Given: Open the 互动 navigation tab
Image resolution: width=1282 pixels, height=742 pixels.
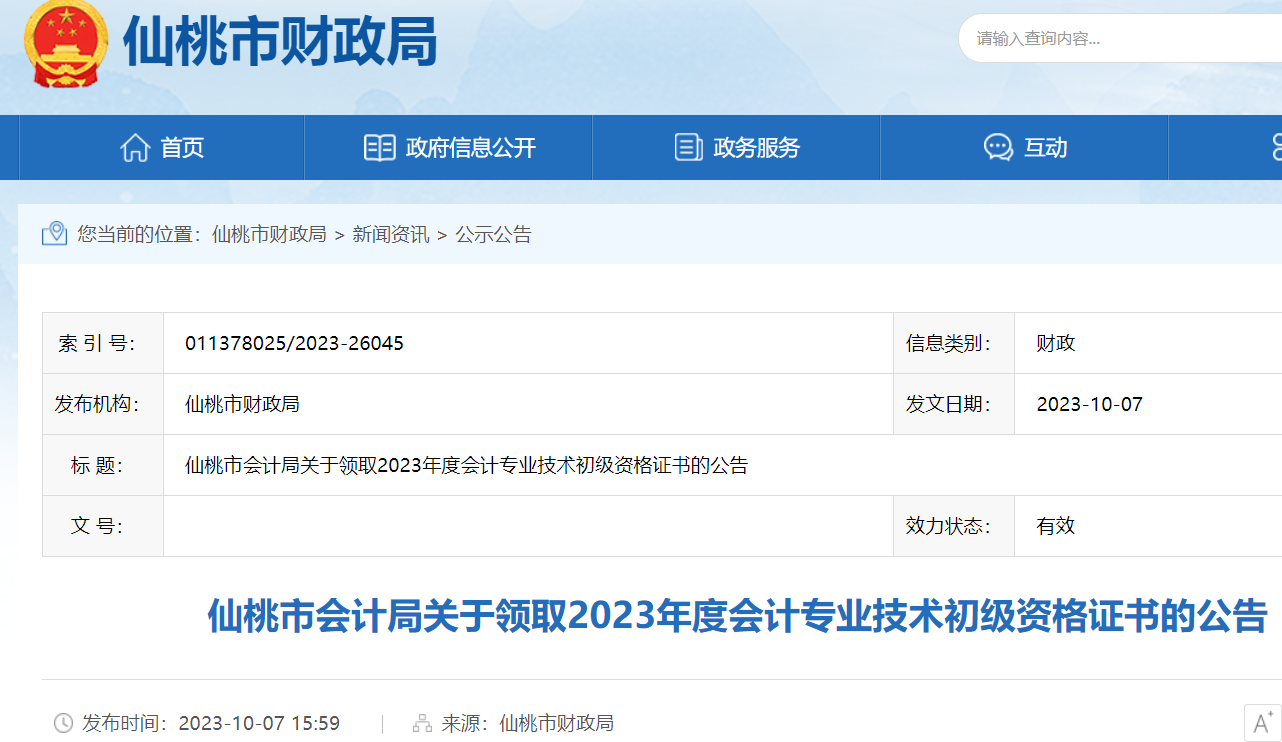Looking at the screenshot, I should point(1025,148).
